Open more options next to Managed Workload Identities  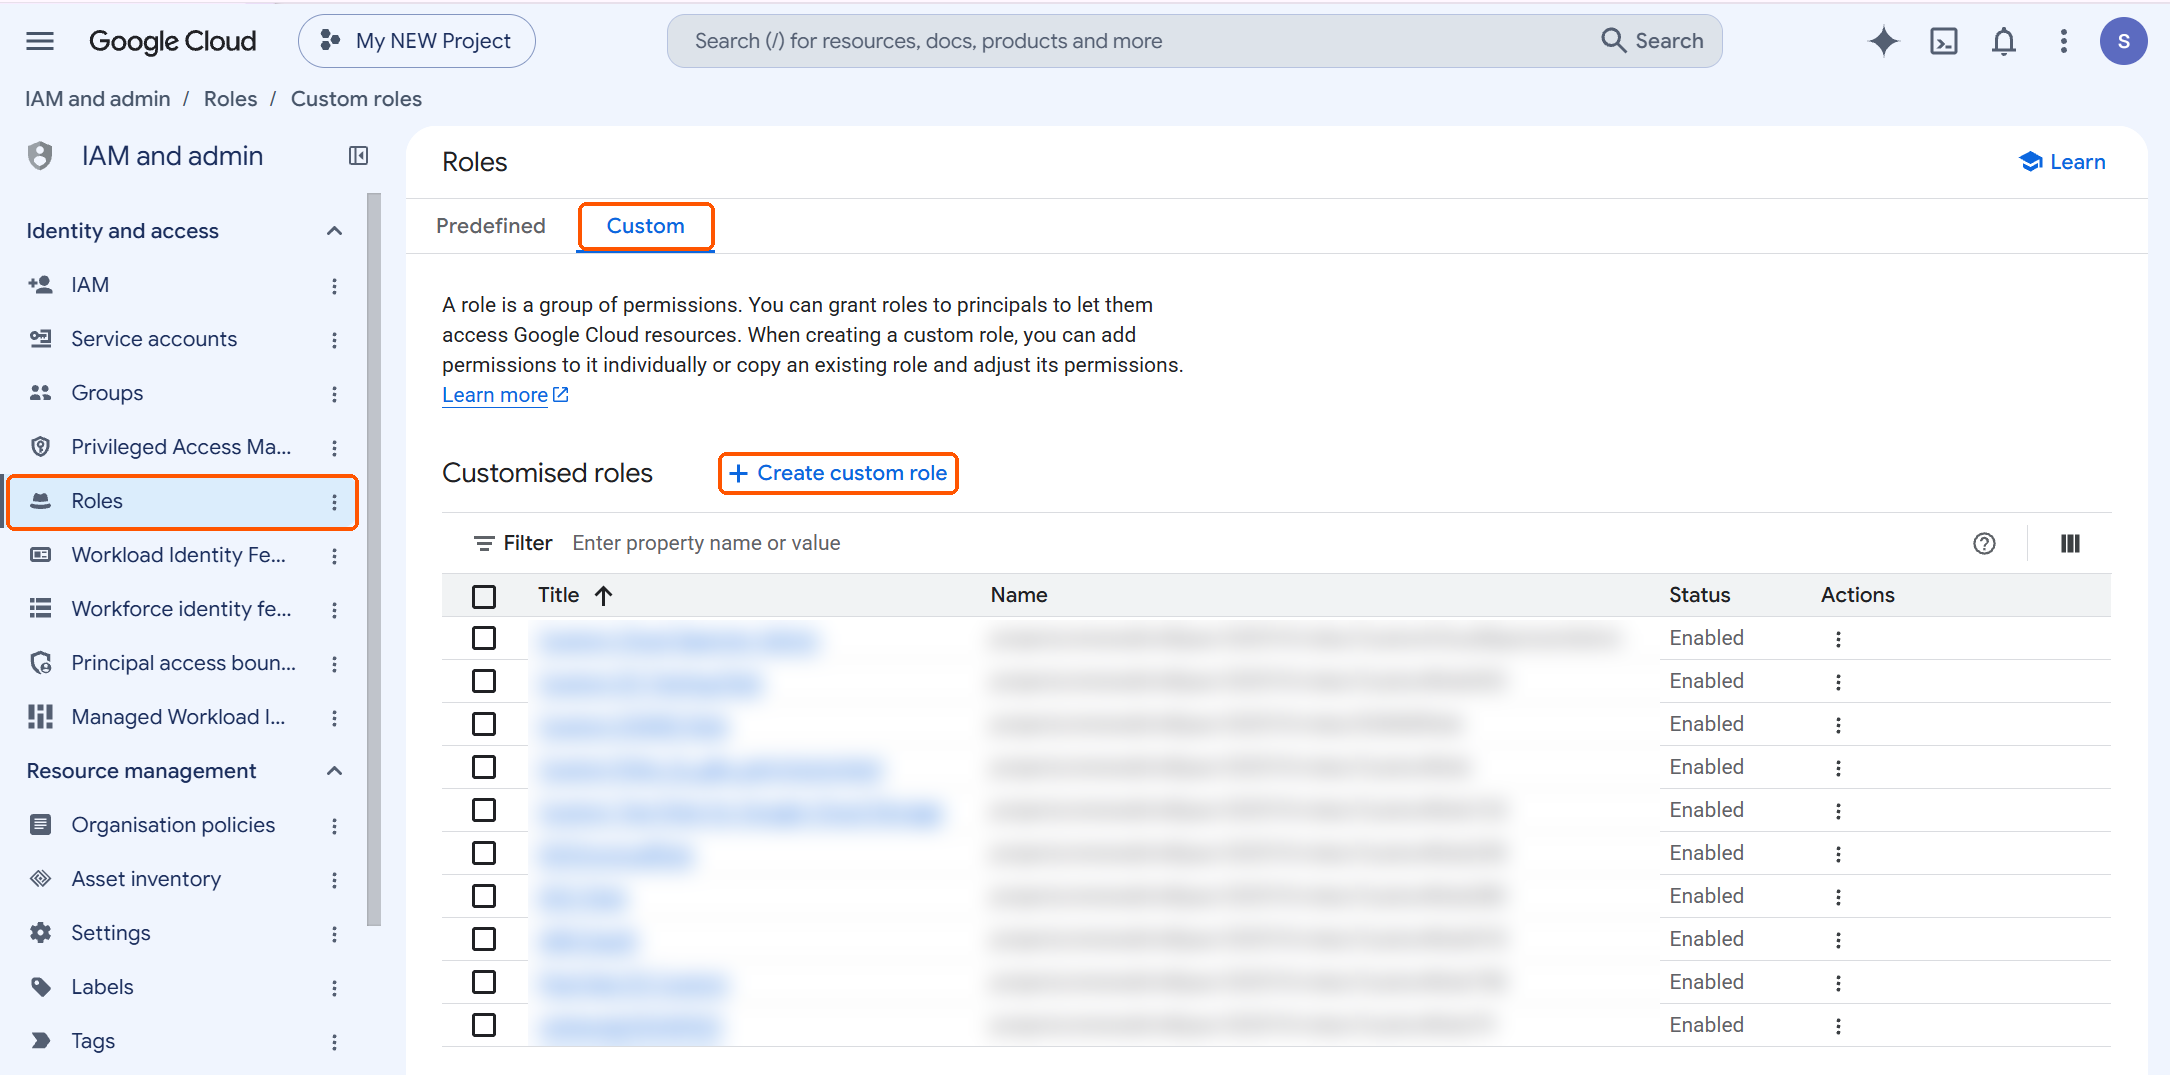[x=334, y=718]
